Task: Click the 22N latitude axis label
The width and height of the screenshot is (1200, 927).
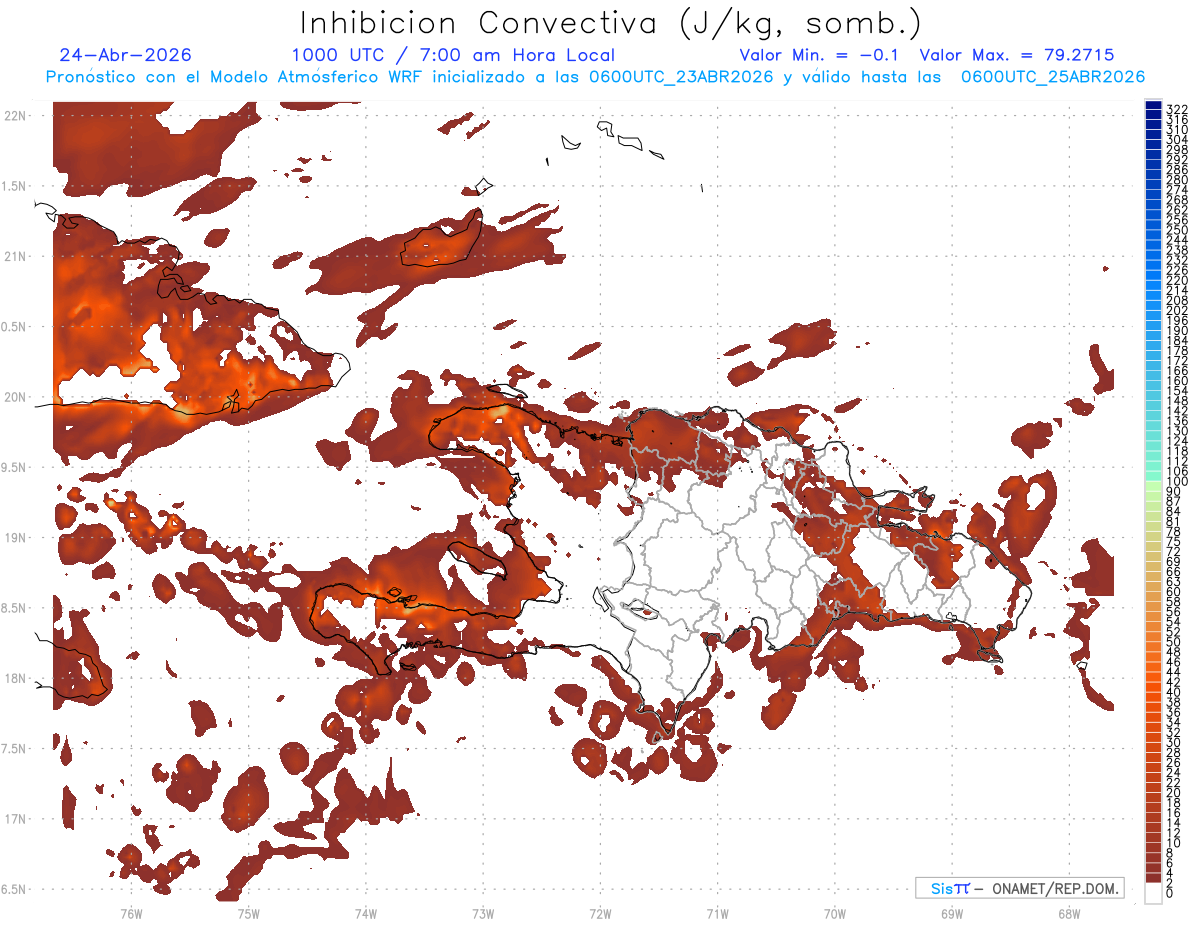Action: (14, 116)
